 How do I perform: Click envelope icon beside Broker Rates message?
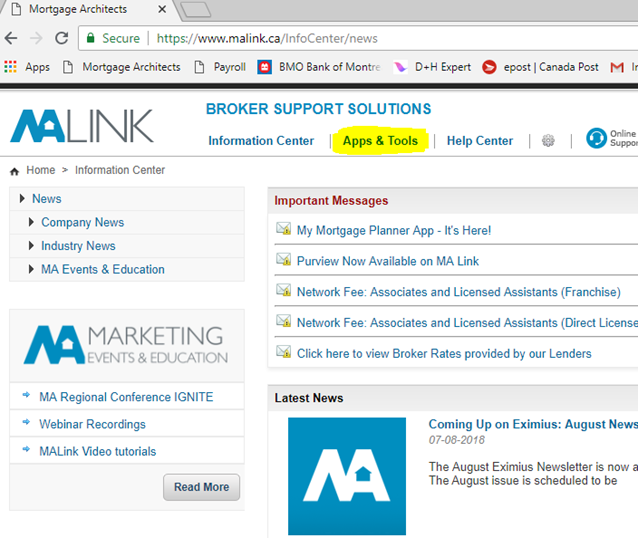coord(284,351)
